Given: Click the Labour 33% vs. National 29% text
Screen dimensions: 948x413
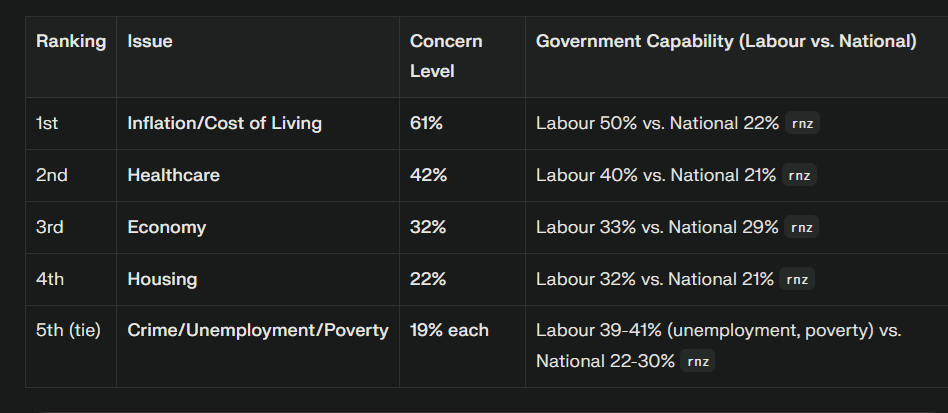Looking at the screenshot, I should click(x=657, y=228).
